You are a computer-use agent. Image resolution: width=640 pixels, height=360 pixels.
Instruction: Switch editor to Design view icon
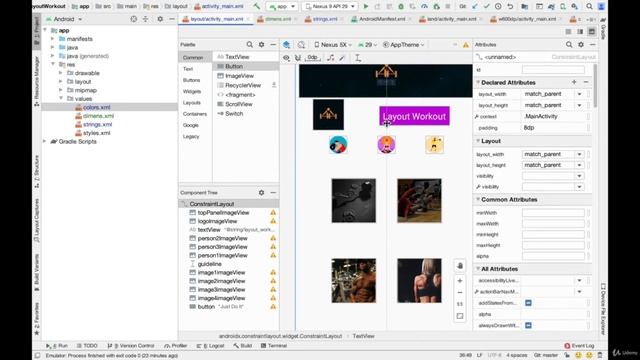point(591,31)
